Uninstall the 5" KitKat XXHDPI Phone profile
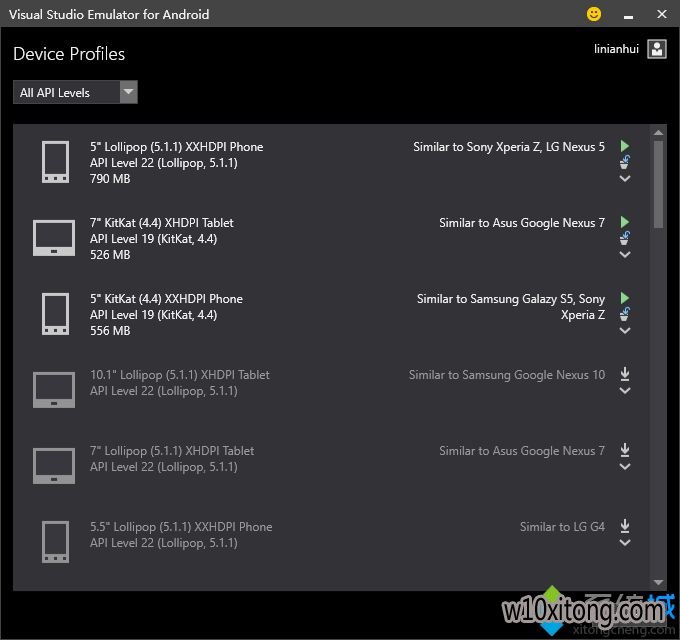 [624, 314]
